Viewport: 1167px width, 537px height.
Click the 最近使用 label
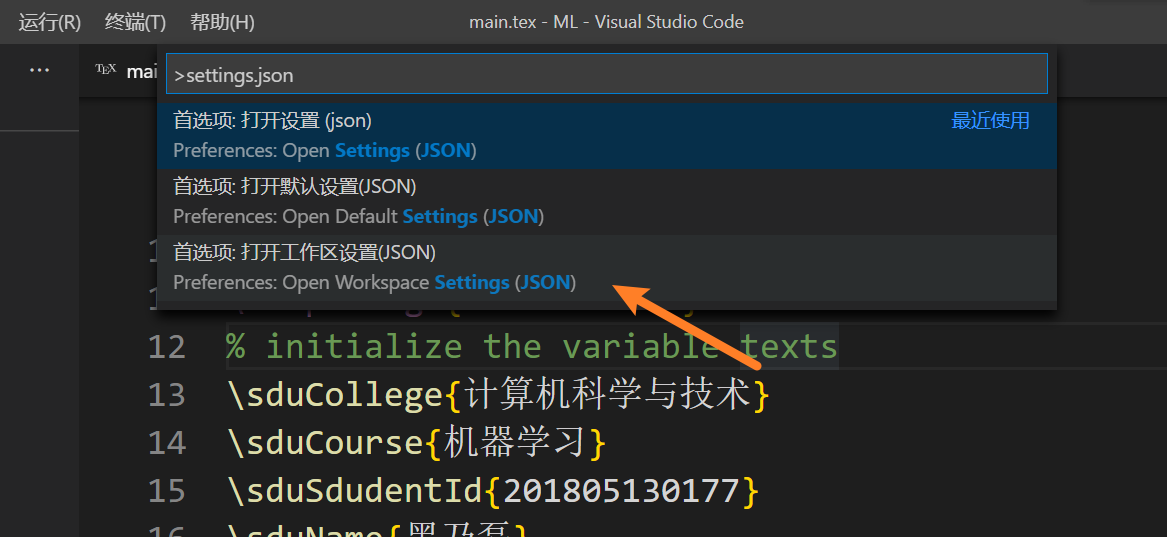tap(990, 120)
